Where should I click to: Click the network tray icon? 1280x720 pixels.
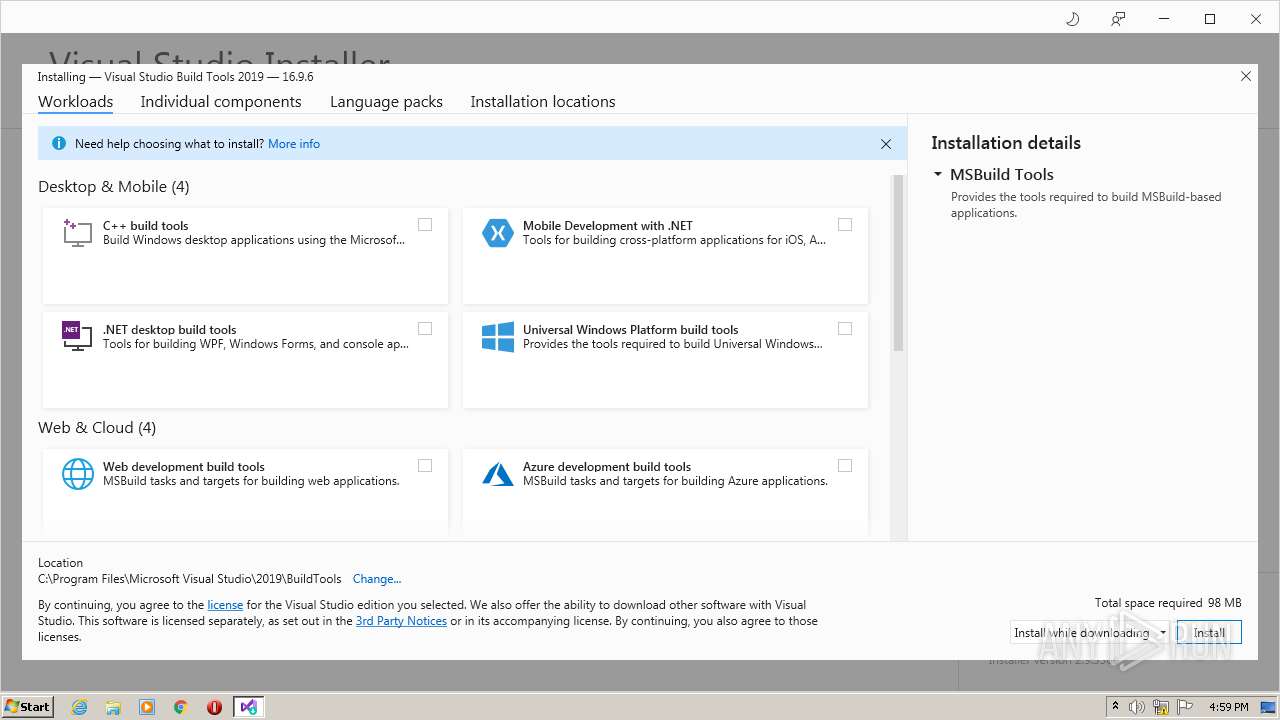pos(1161,707)
